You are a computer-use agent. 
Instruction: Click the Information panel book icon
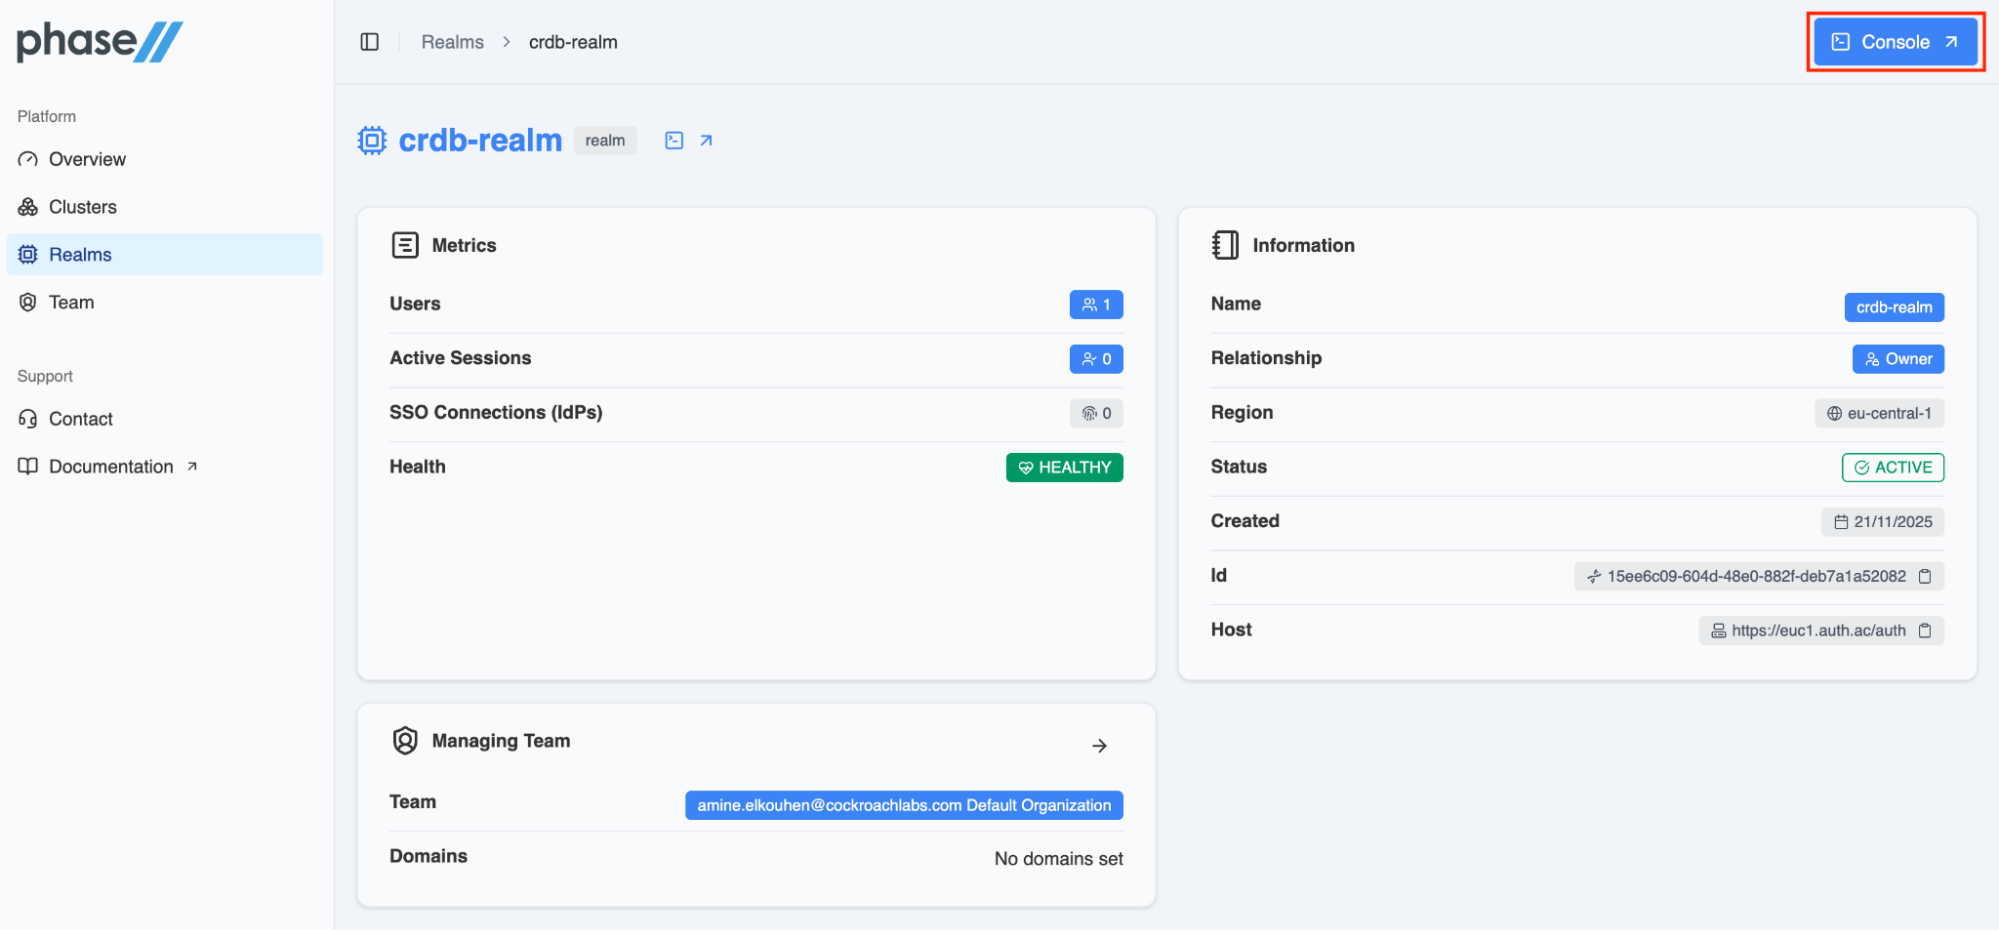pyautogui.click(x=1225, y=244)
